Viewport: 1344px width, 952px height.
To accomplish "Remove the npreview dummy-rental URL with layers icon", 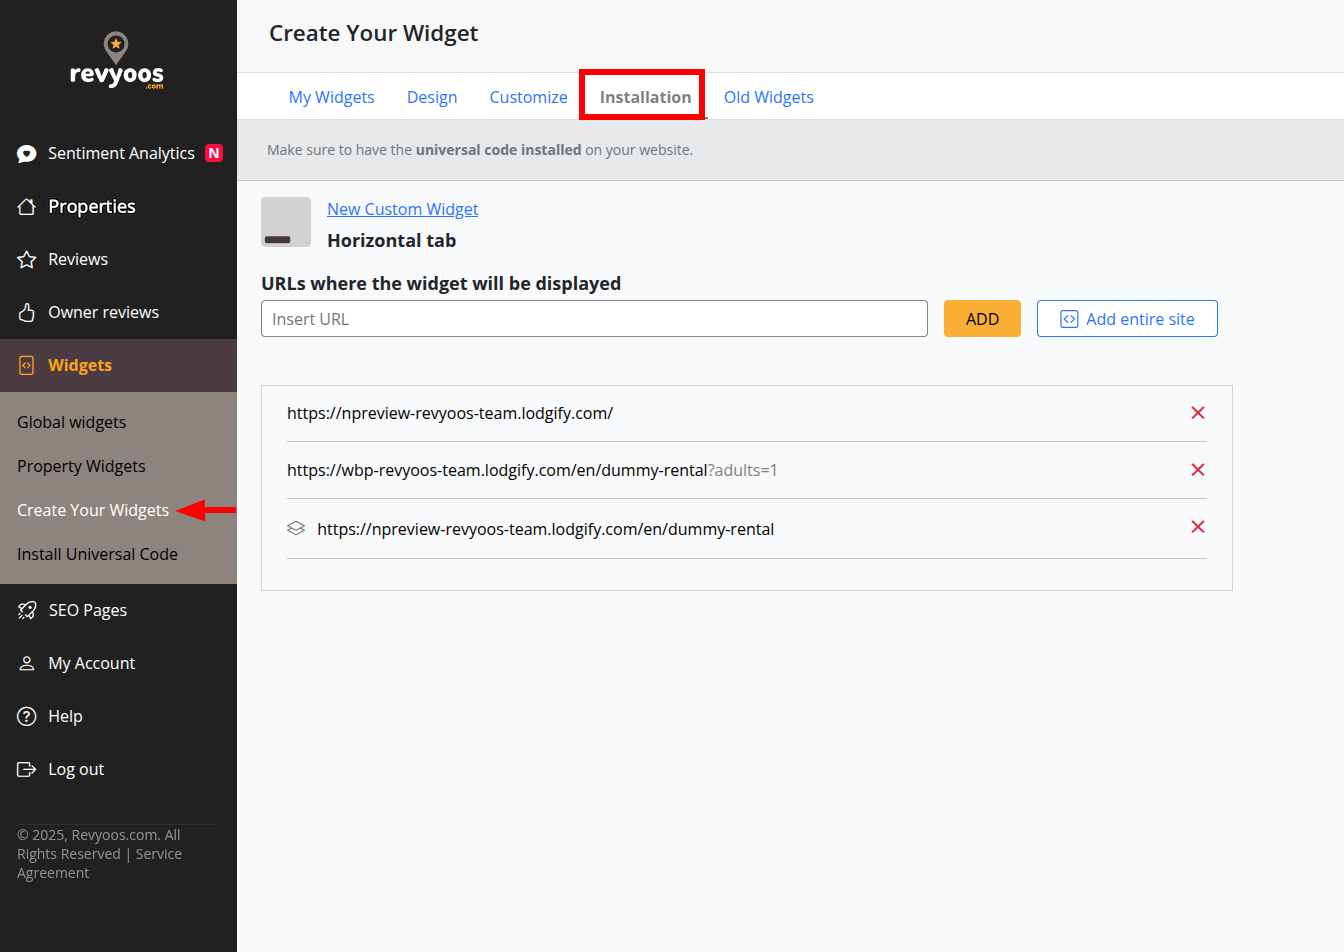I will pyautogui.click(x=1198, y=527).
